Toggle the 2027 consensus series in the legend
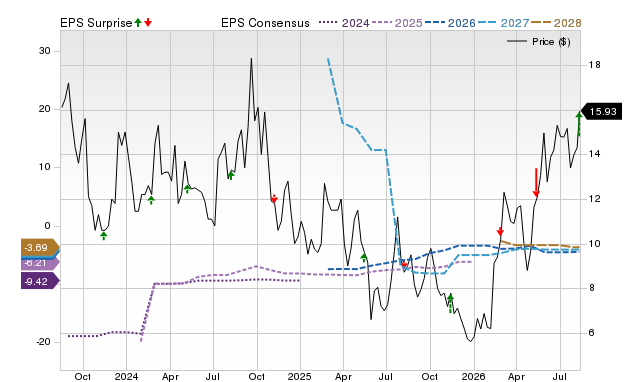This screenshot has width=640, height=382. click(x=503, y=23)
